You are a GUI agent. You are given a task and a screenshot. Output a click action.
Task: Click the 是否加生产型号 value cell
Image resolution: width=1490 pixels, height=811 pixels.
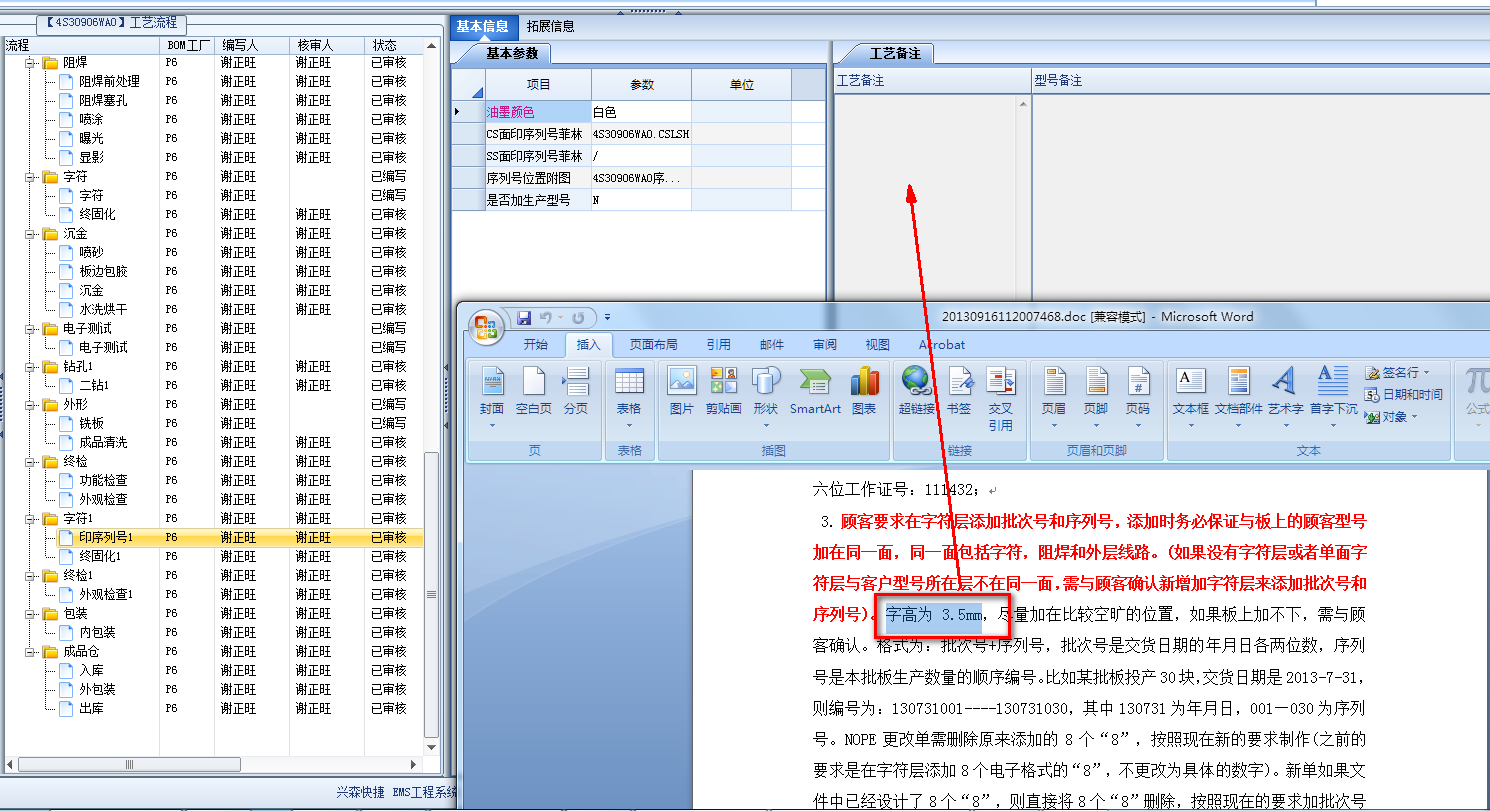[x=641, y=199]
